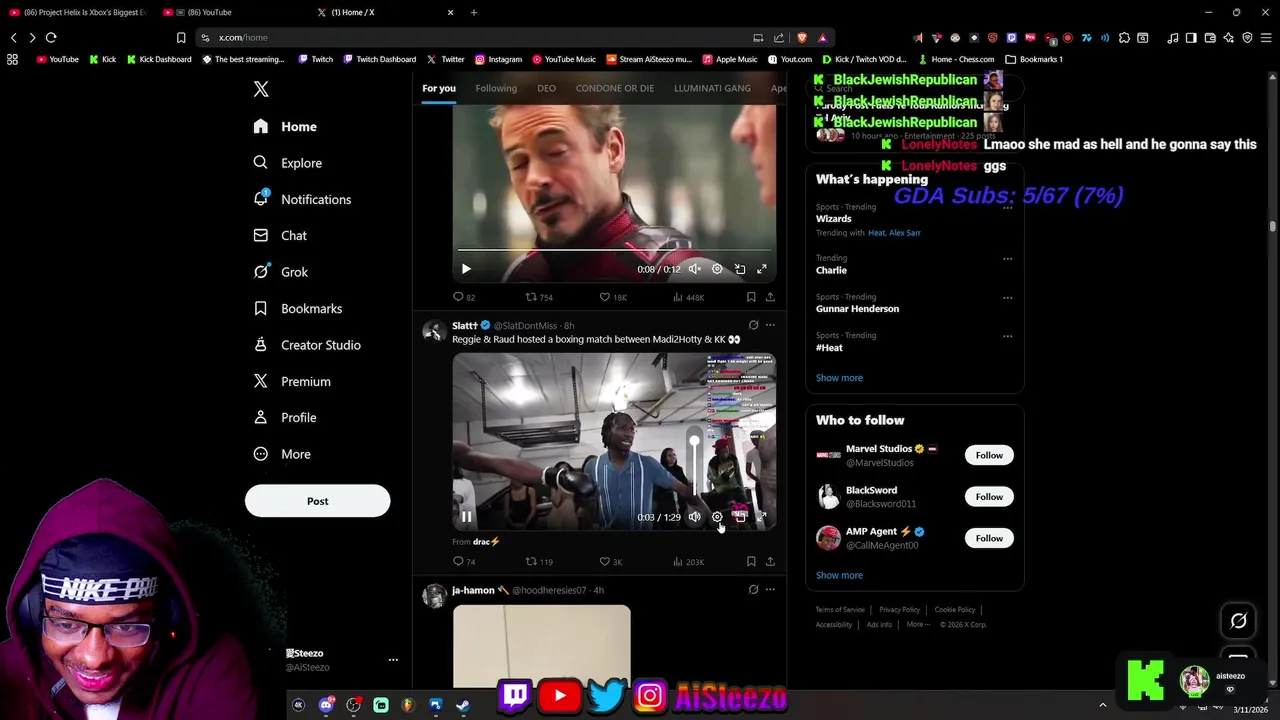Open the X logo home link

pos(261,89)
